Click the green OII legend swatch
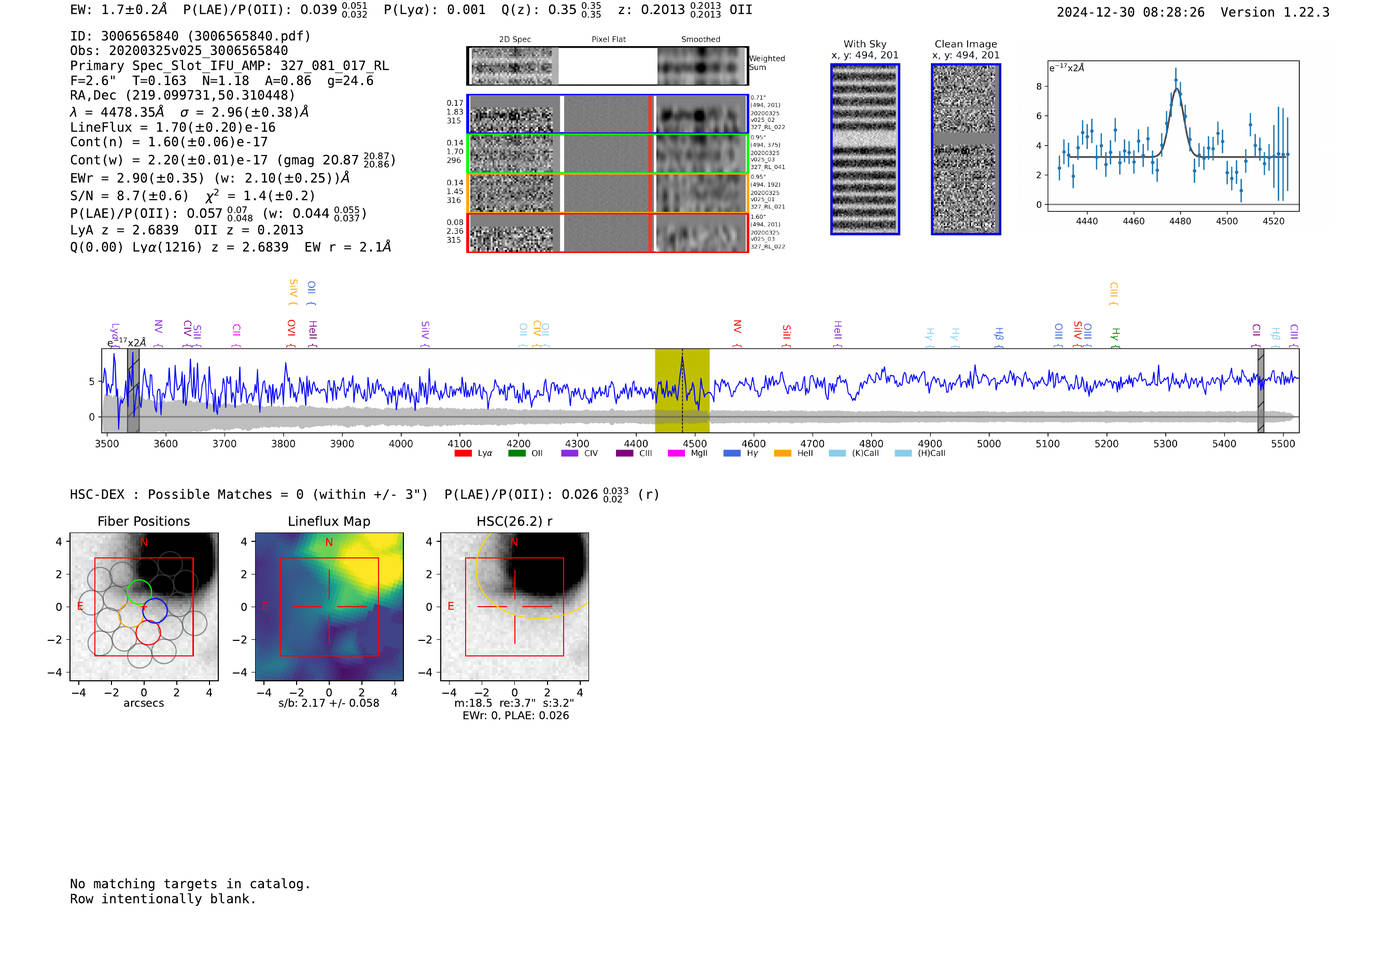This screenshot has height=953, width=1400. pyautogui.click(x=516, y=453)
